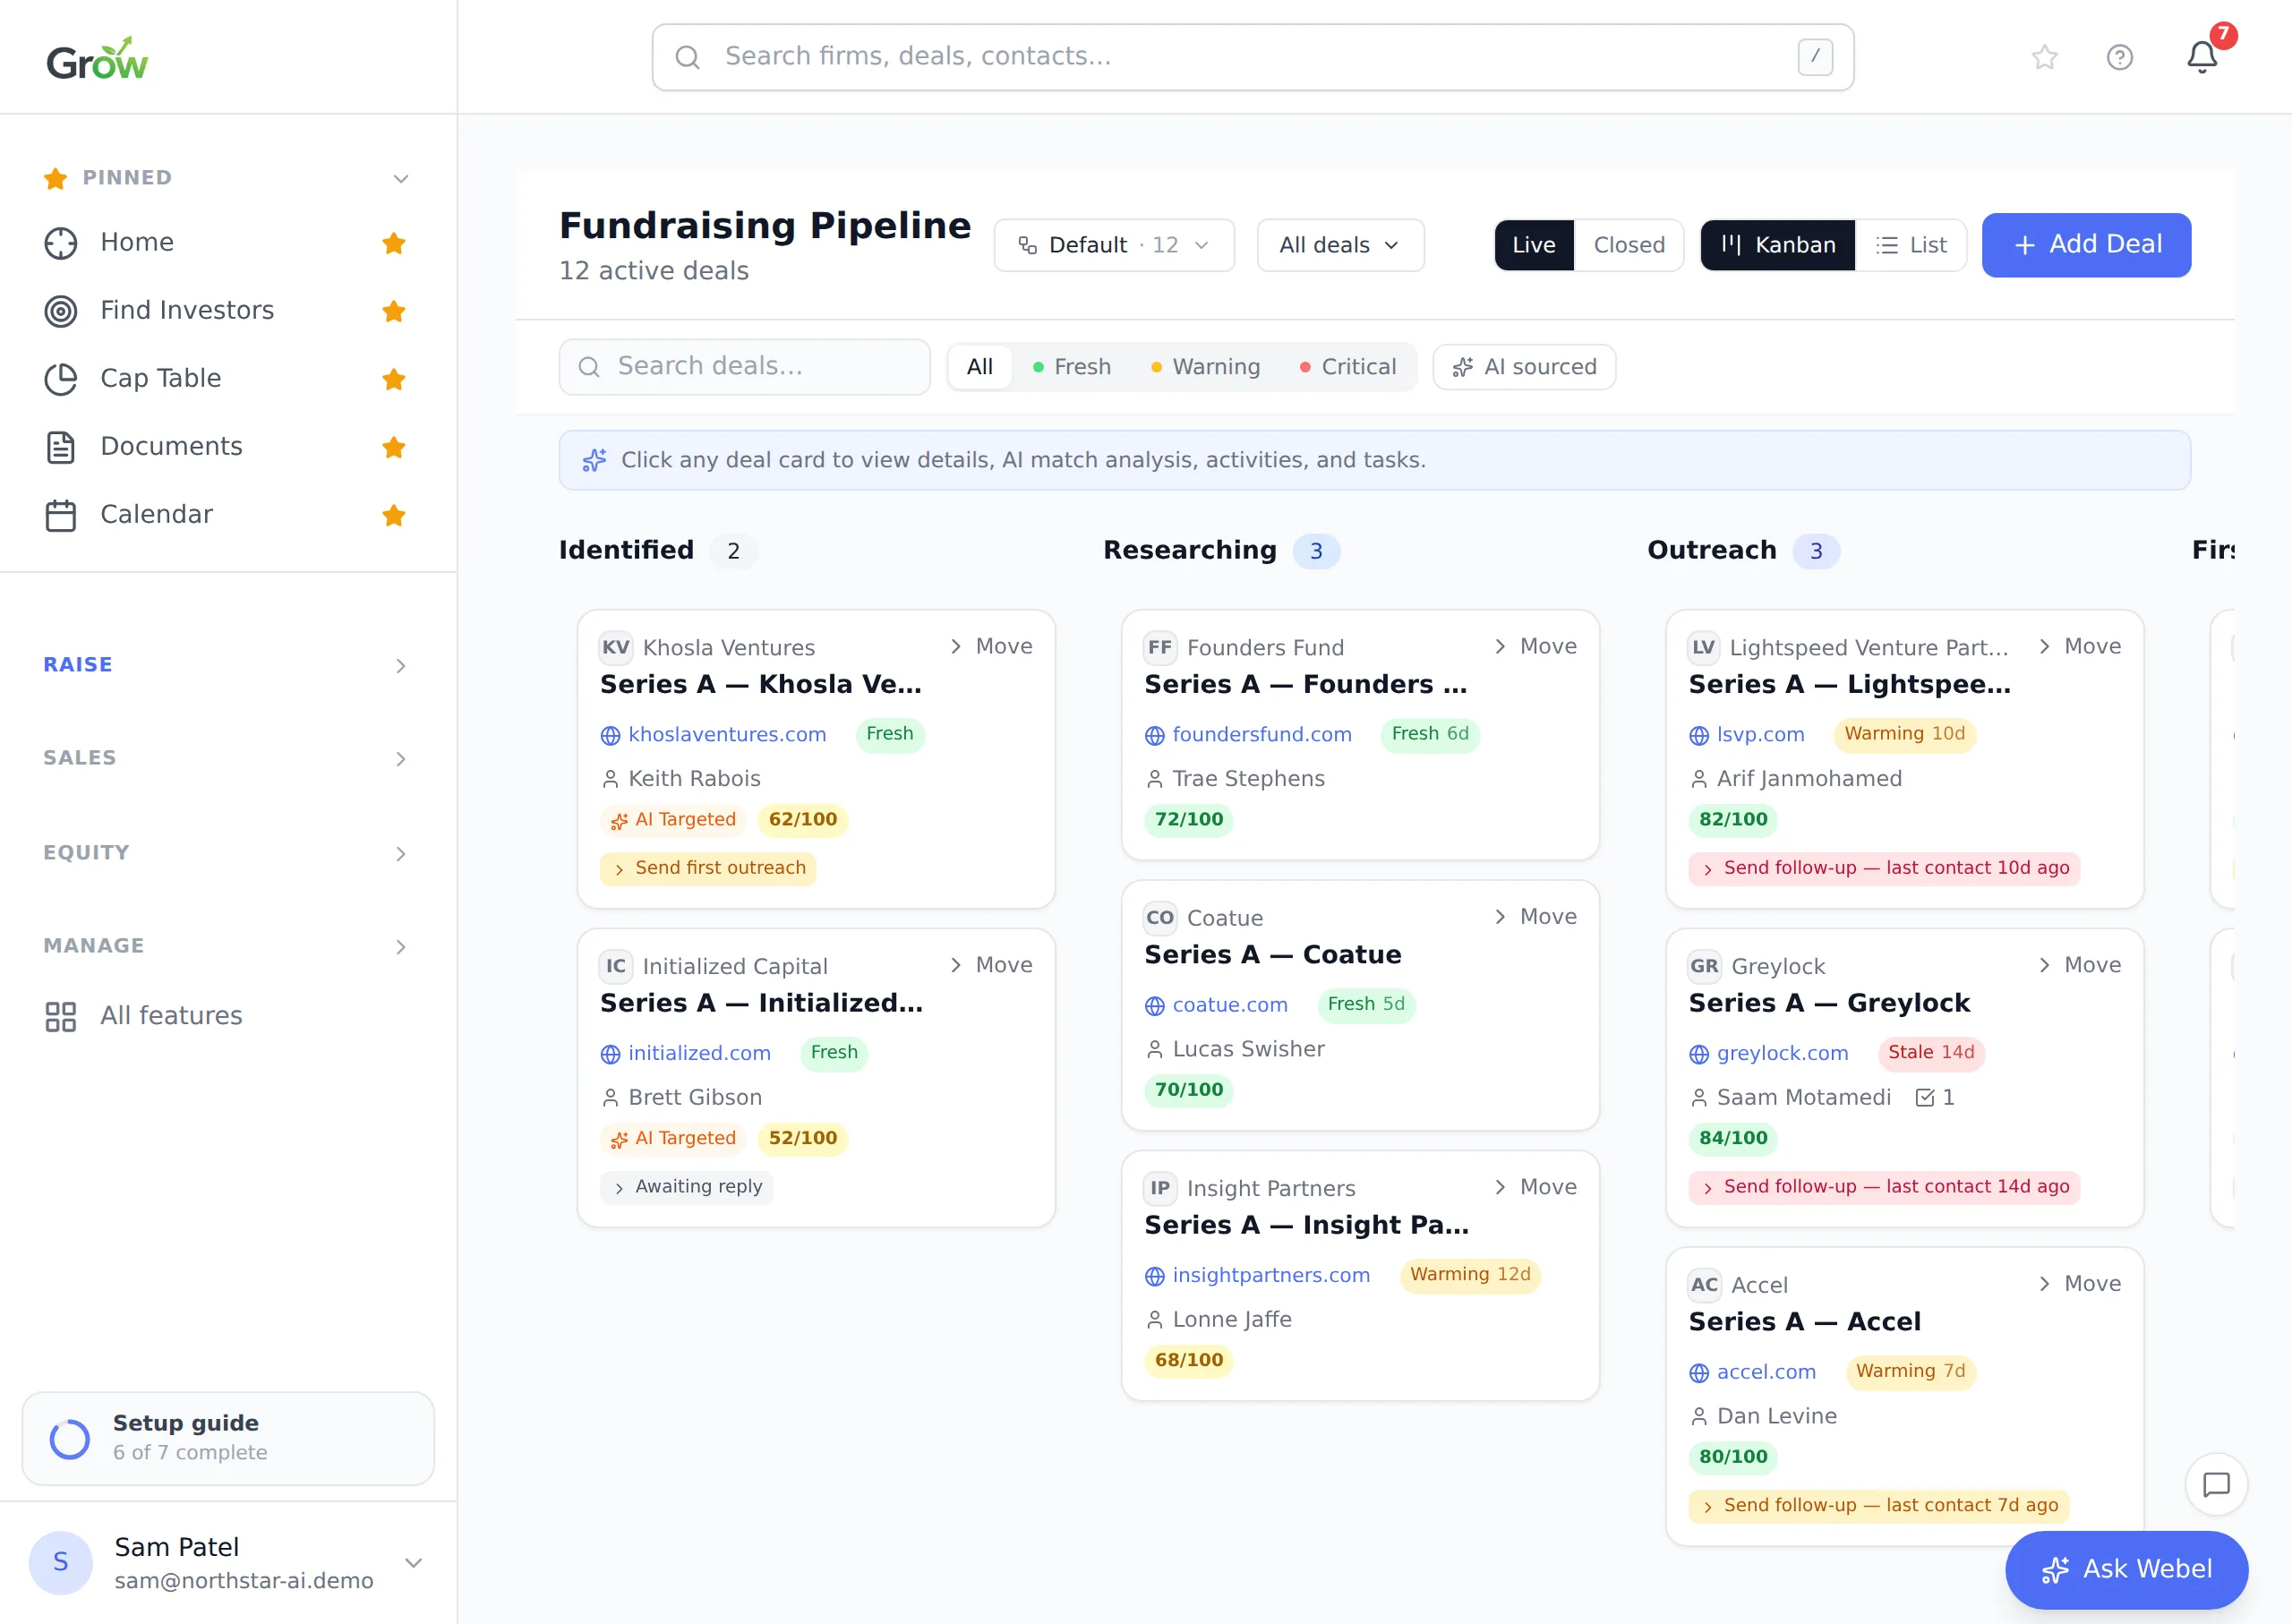Click the Documents file icon
2292x1624 pixels.
61,447
